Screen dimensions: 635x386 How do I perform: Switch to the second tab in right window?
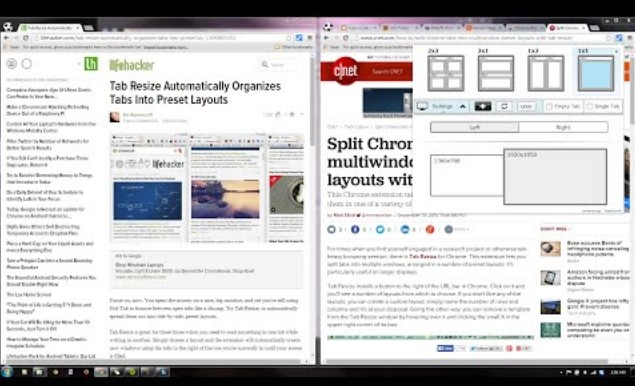tap(400, 28)
